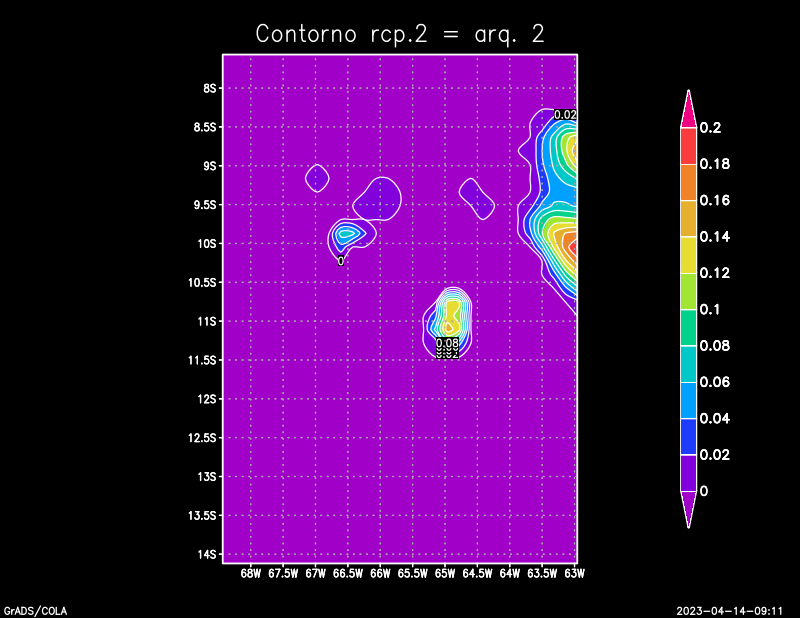Click the purple arrow below the colorbar
Screen dimensions: 800x618
688,509
